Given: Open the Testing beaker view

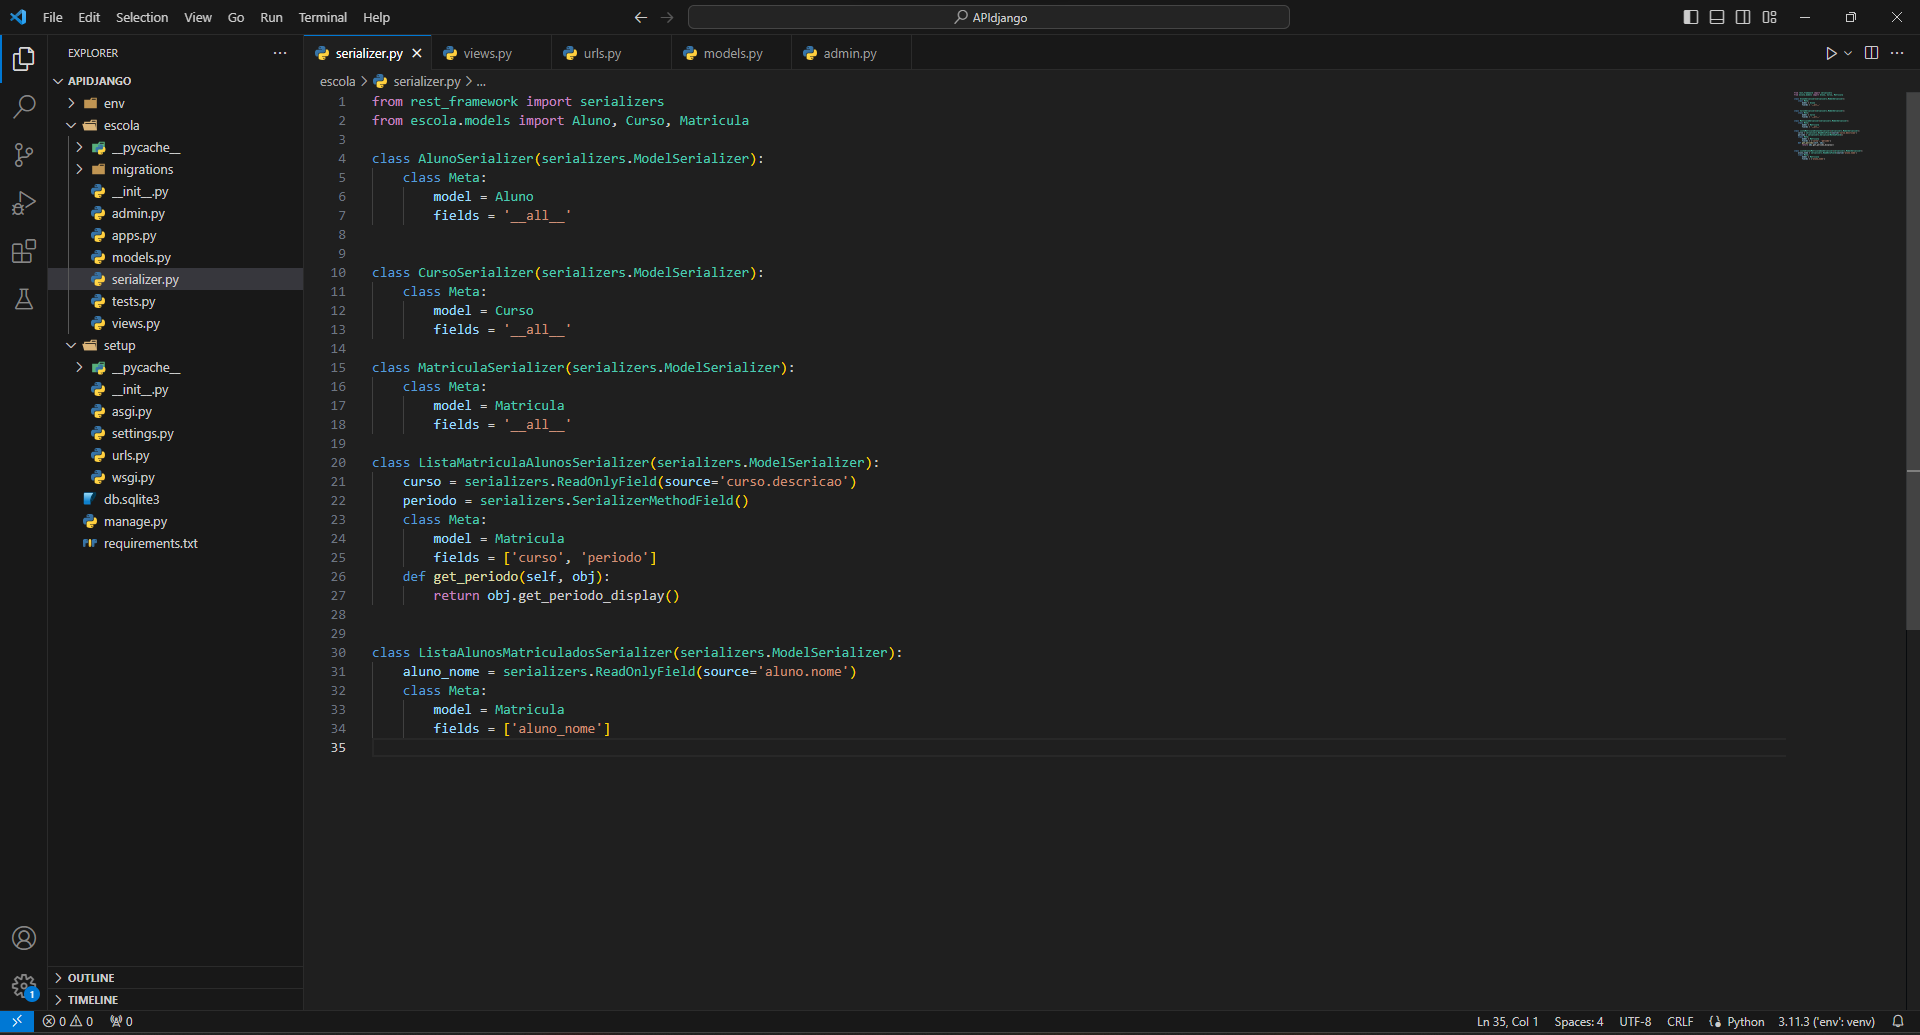Looking at the screenshot, I should point(24,299).
